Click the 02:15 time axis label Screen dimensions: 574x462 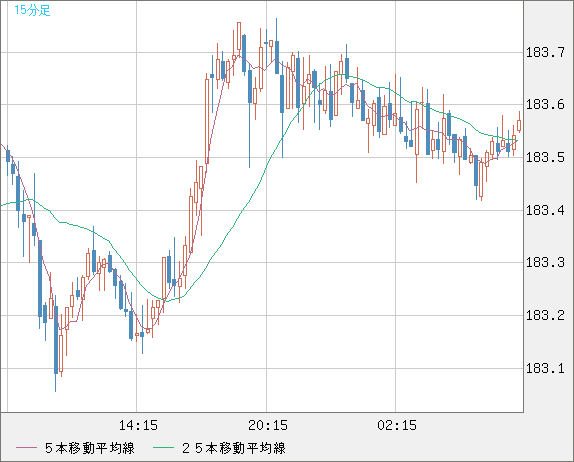click(x=397, y=425)
